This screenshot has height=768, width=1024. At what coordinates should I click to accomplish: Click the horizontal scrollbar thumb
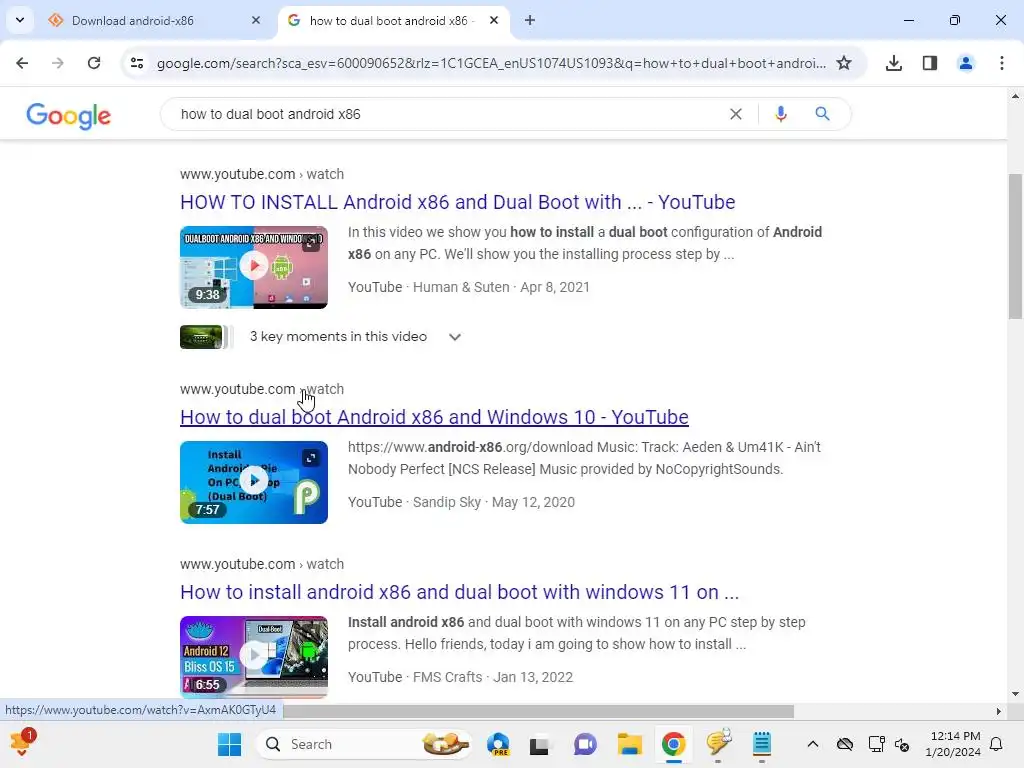coord(538,711)
